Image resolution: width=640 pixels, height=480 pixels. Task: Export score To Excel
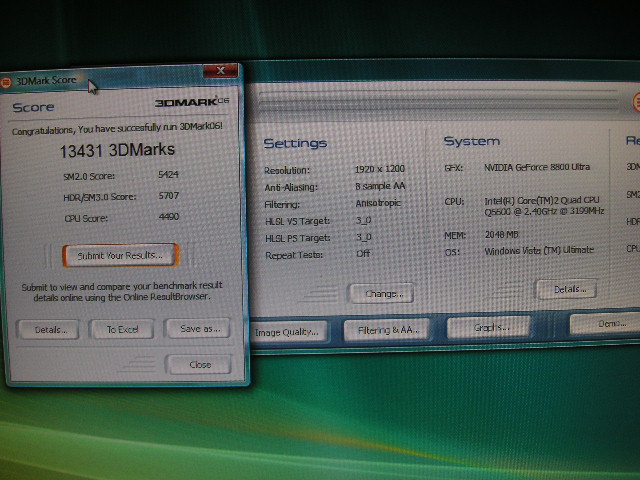point(122,329)
